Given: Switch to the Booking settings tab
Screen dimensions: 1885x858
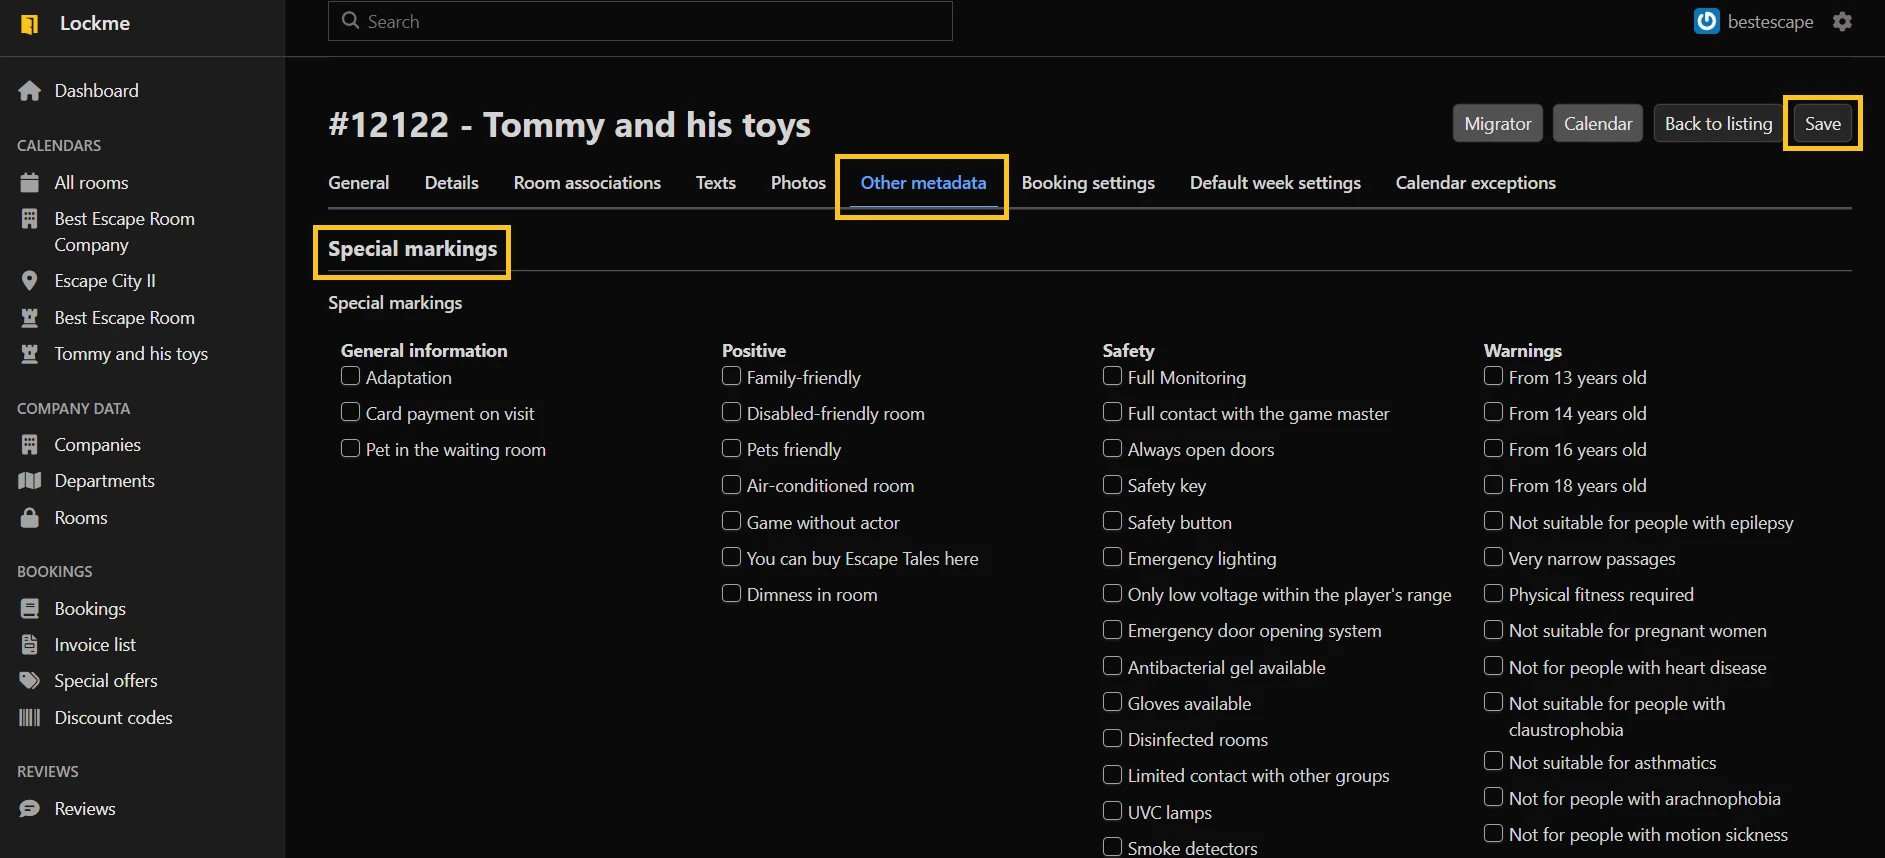Looking at the screenshot, I should click(x=1087, y=183).
